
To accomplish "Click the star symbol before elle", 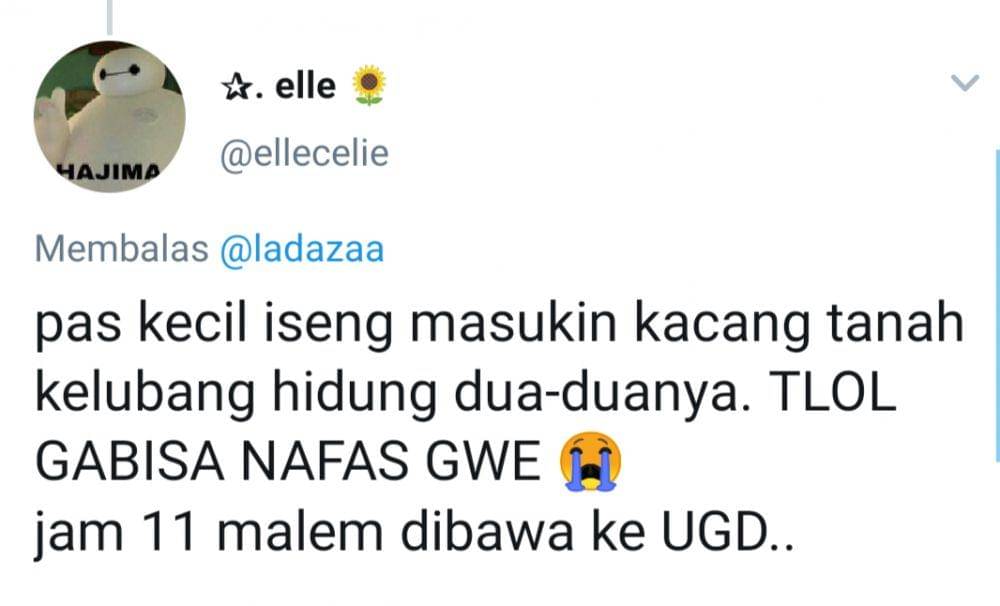I will click(x=237, y=87).
